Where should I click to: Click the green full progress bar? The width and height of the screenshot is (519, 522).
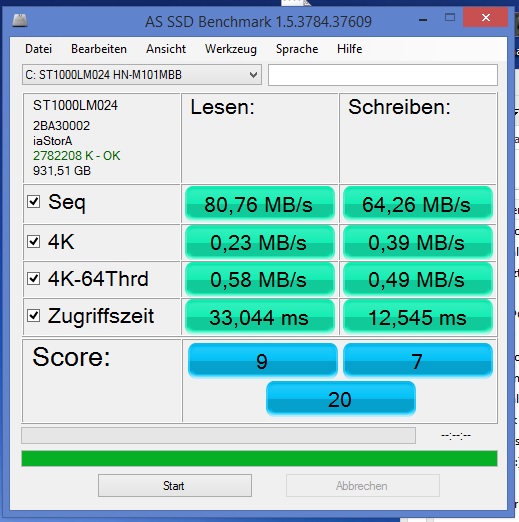(x=259, y=458)
